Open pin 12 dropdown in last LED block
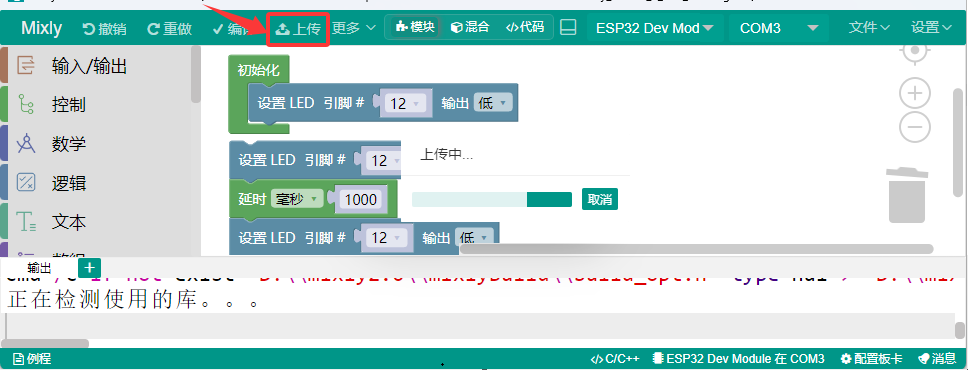Viewport: 968px width, 370px height. [x=387, y=237]
